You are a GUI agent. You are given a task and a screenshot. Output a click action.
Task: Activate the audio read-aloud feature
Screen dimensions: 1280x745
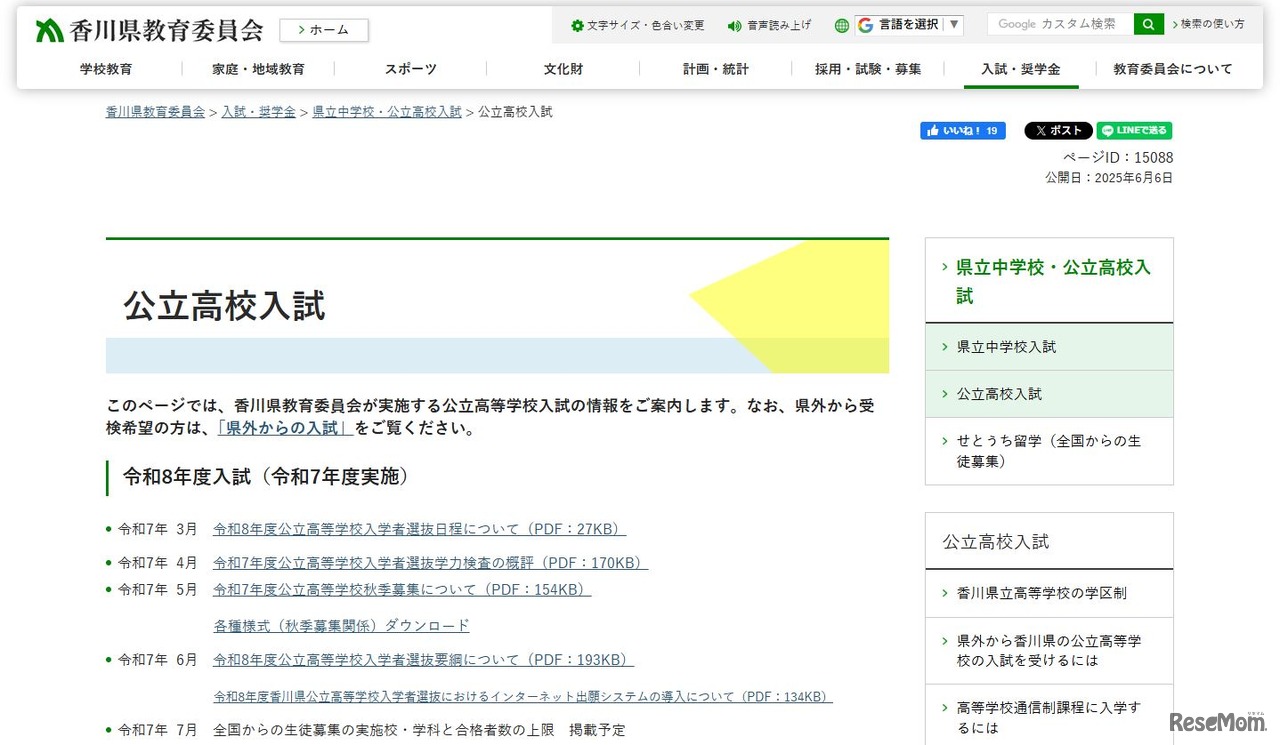[x=769, y=25]
